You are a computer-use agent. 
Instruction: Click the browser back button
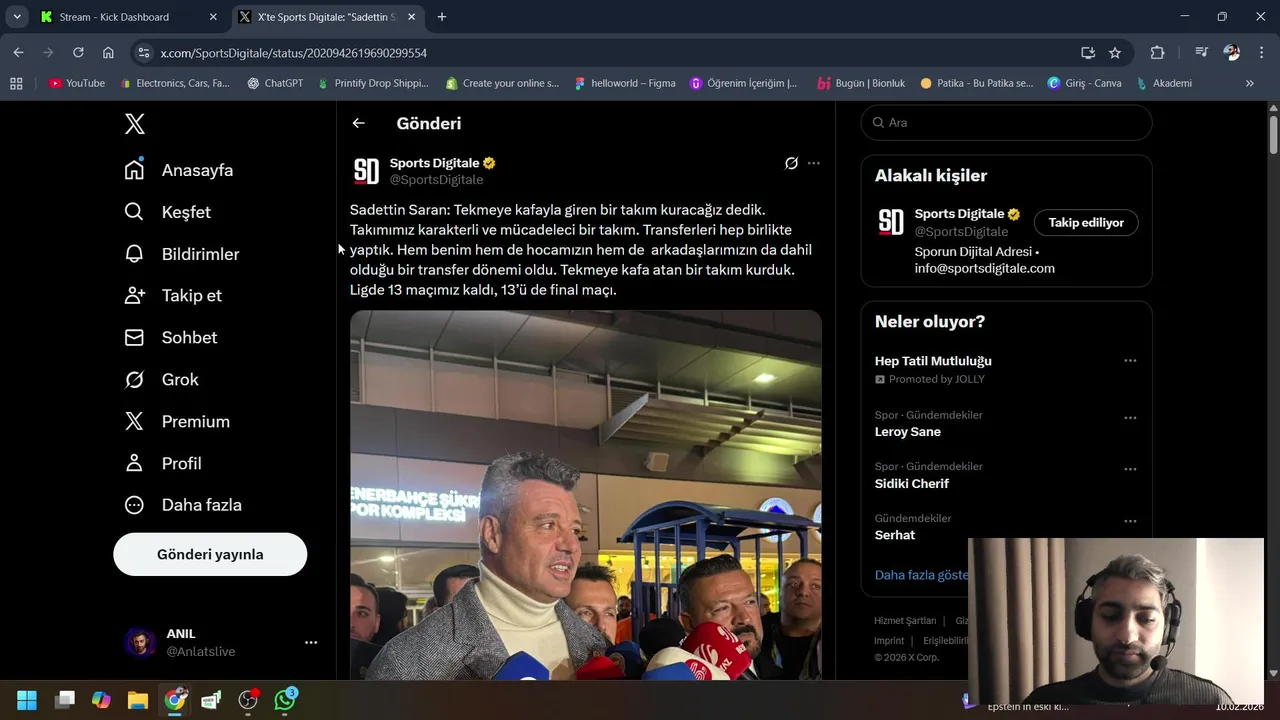pyautogui.click(x=18, y=53)
